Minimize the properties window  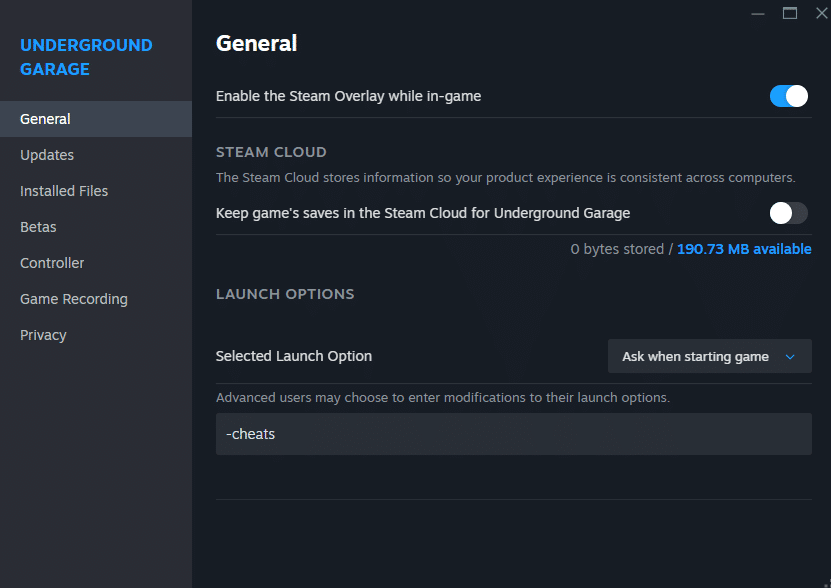click(758, 13)
